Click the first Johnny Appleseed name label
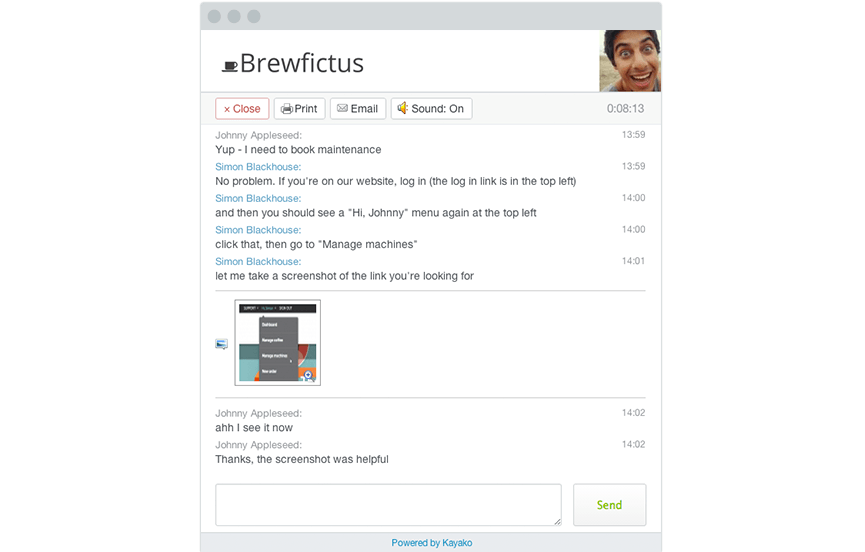 [x=258, y=135]
